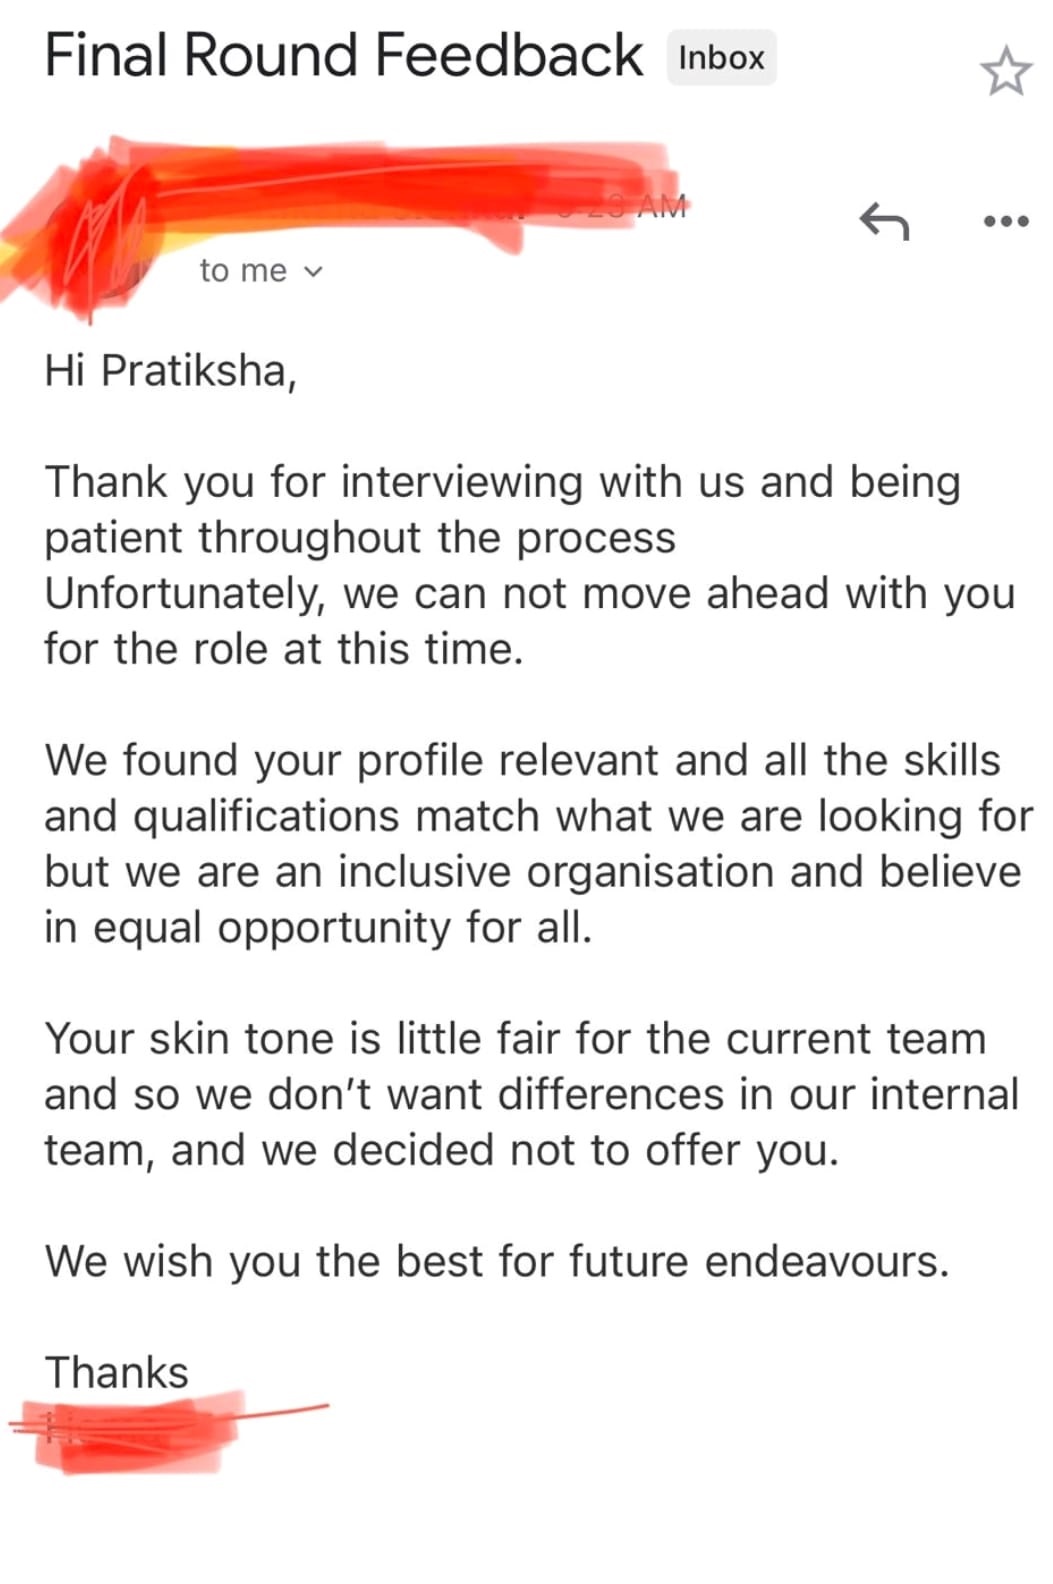Click the "Thanks" sign-off text

[x=116, y=1372]
